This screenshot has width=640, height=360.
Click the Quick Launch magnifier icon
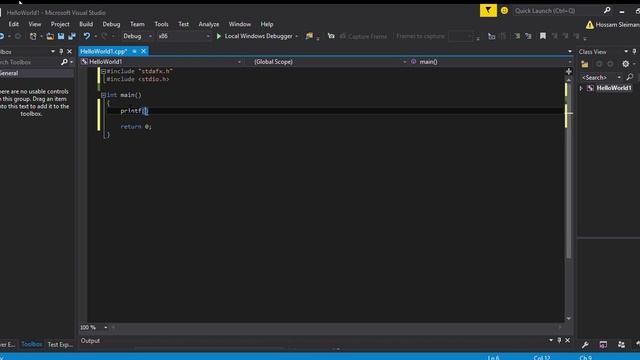[x=607, y=11]
